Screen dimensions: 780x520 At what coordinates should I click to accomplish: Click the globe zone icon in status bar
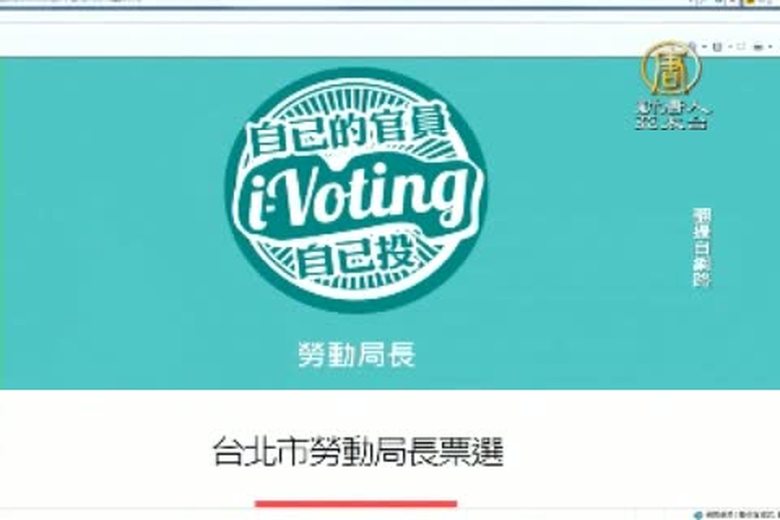[698, 516]
